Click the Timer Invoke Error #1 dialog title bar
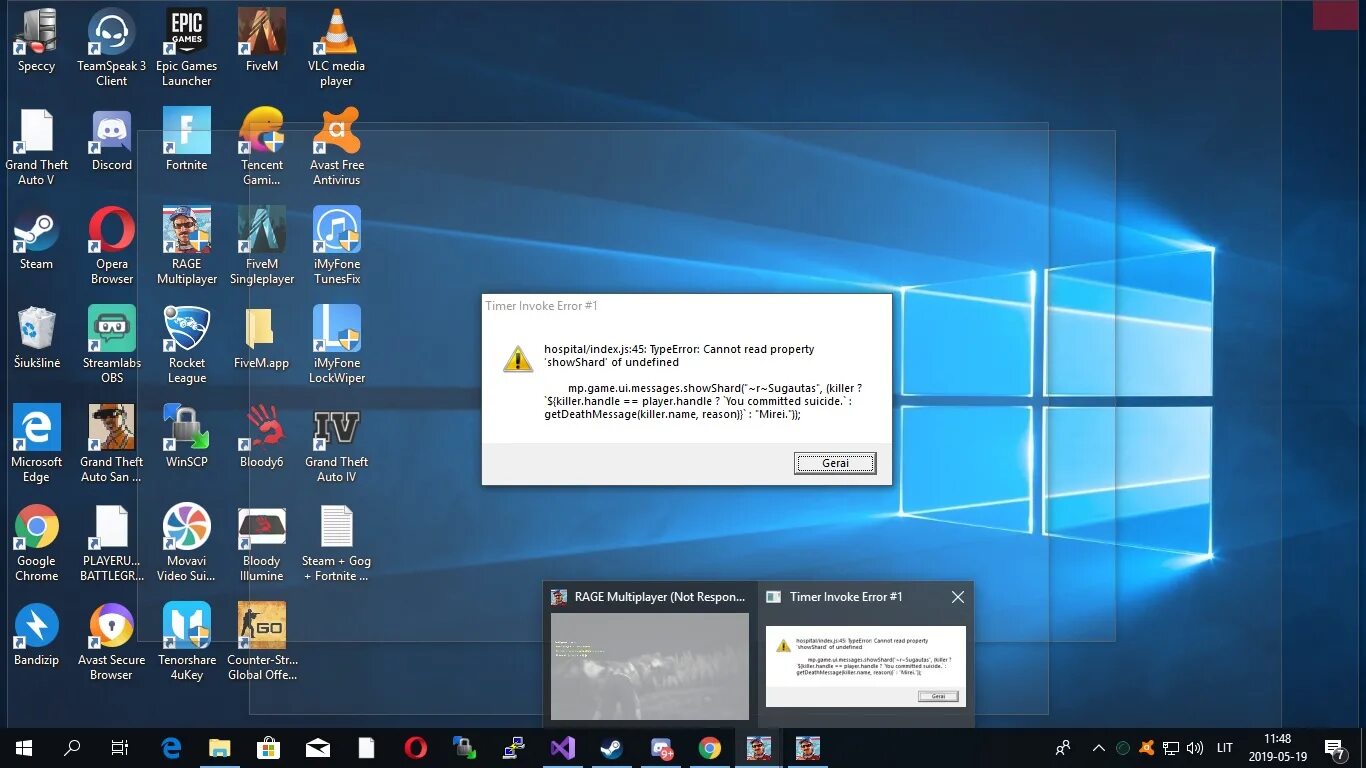The width and height of the screenshot is (1366, 768). 686,306
